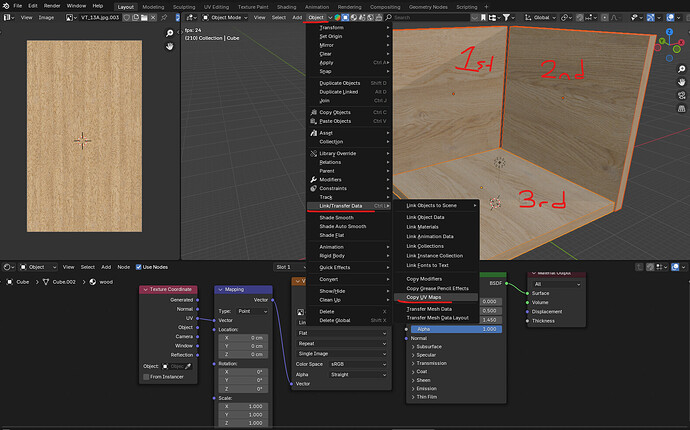Click the camera view icon in the 3D viewport
Screen dimensions: 690x430
pyautogui.click(x=681, y=95)
